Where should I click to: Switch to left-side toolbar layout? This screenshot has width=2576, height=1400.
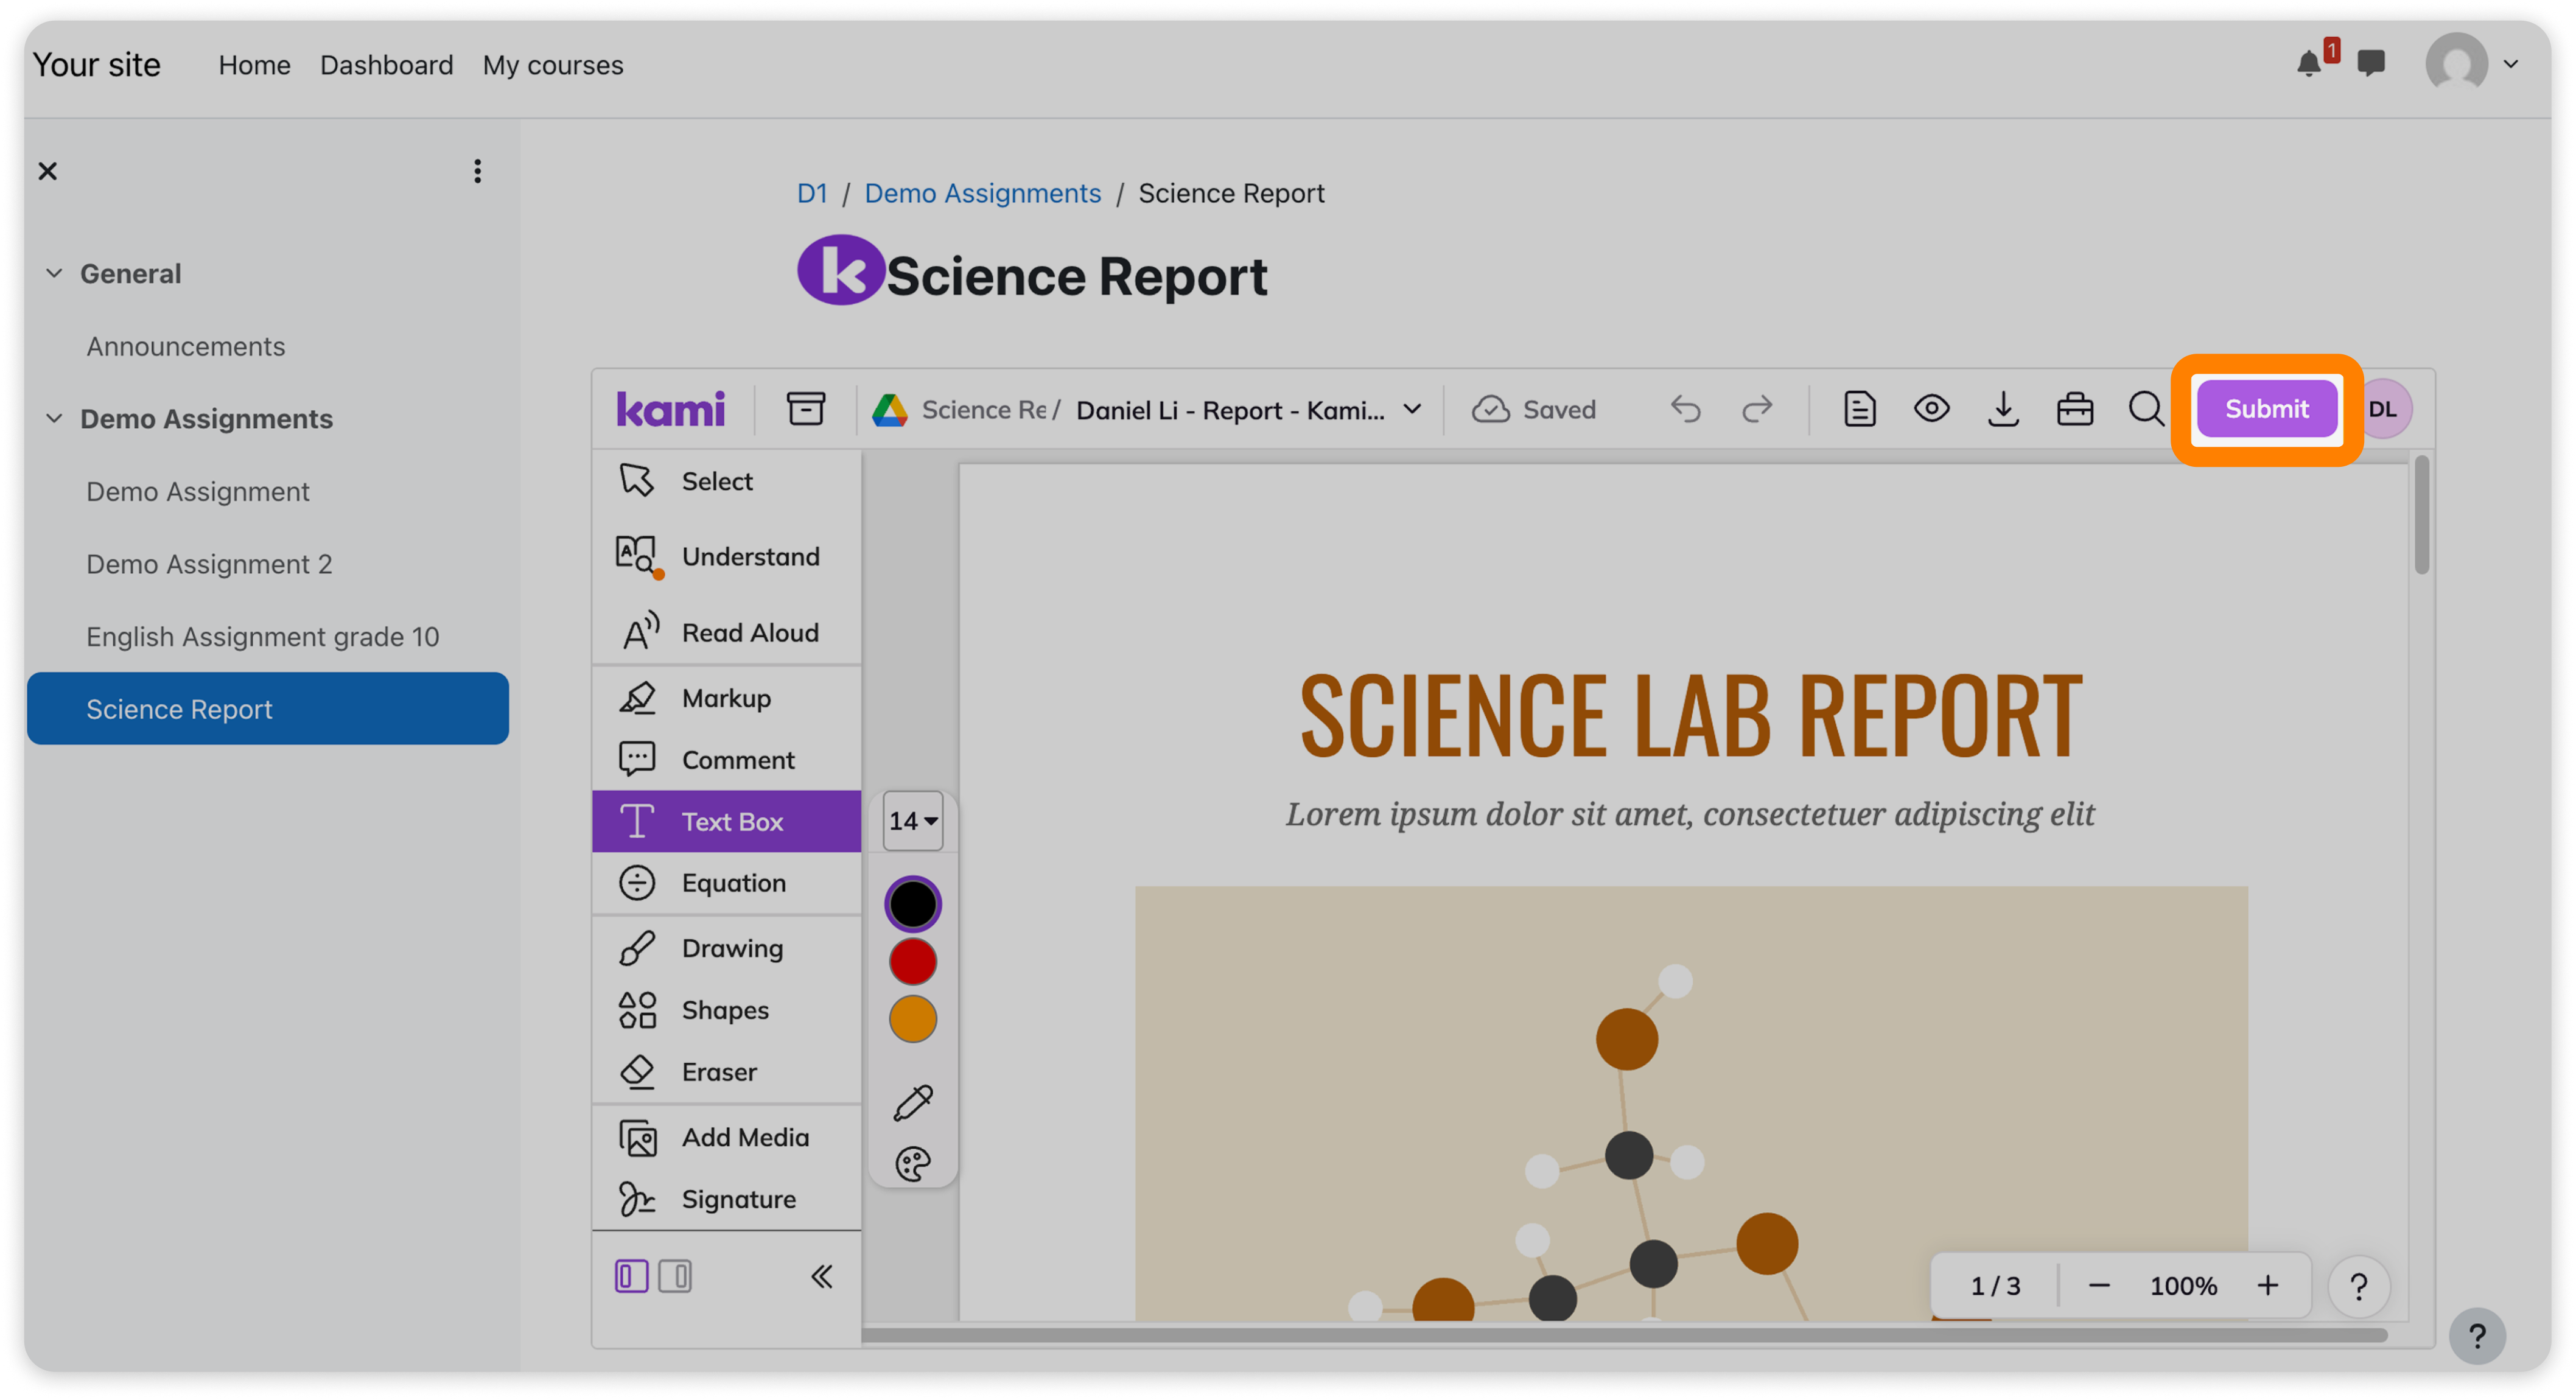click(x=631, y=1275)
